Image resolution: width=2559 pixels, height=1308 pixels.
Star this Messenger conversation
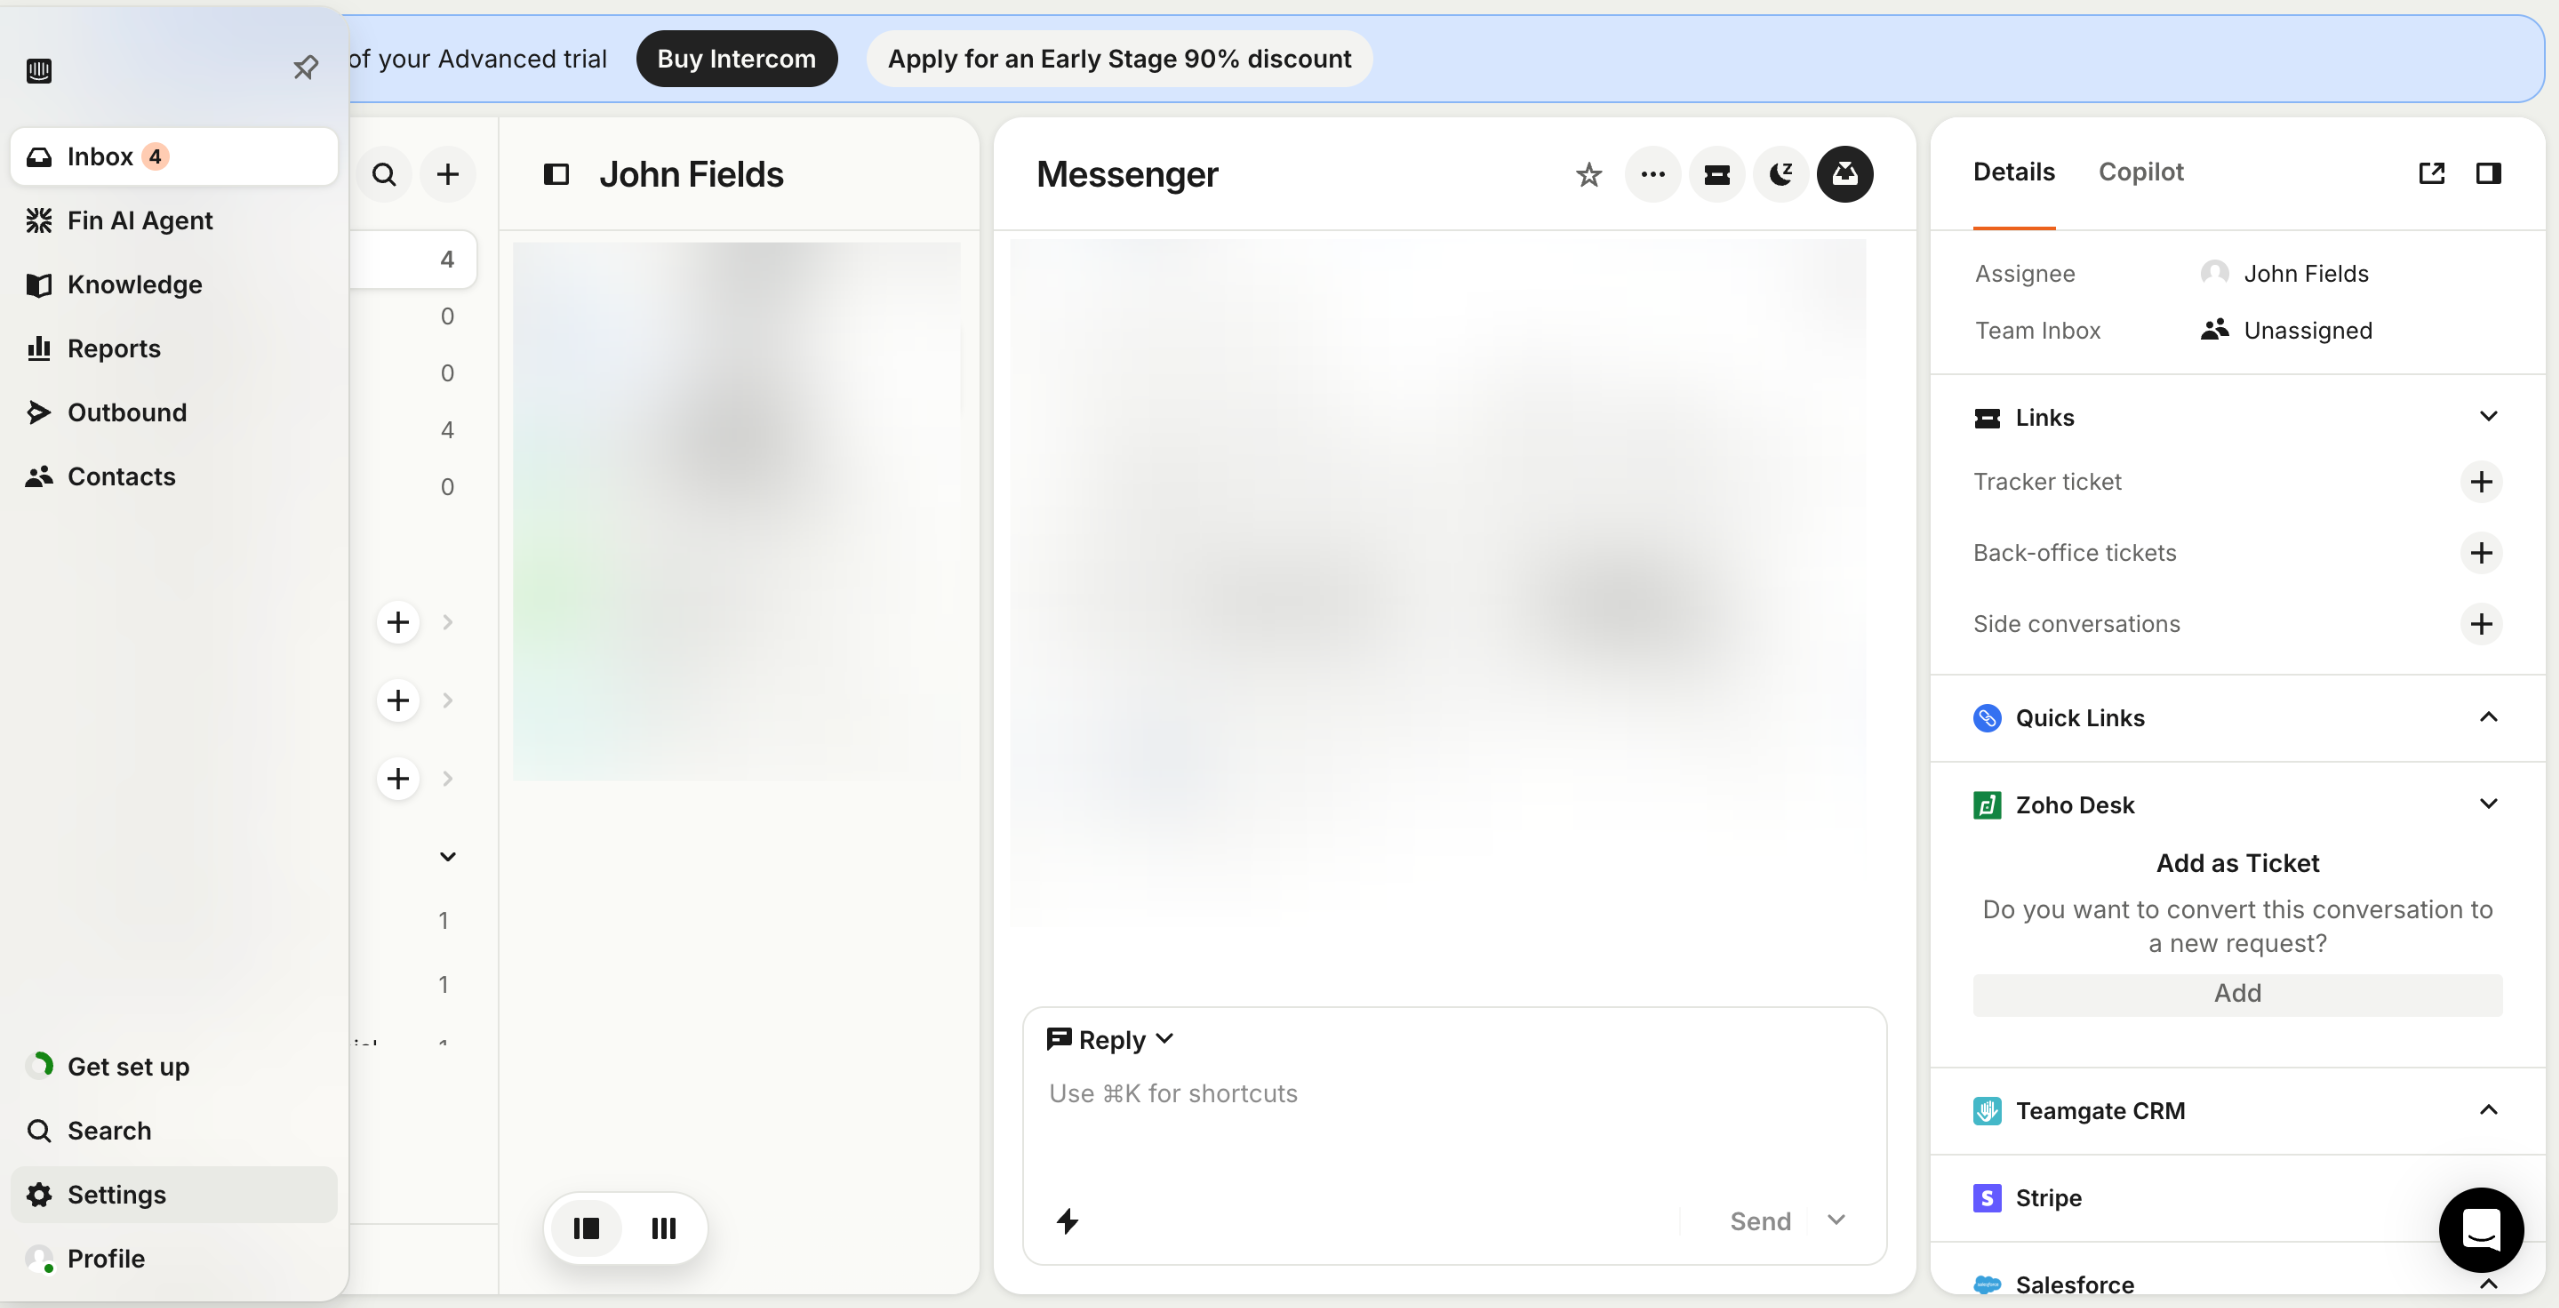pyautogui.click(x=1588, y=175)
